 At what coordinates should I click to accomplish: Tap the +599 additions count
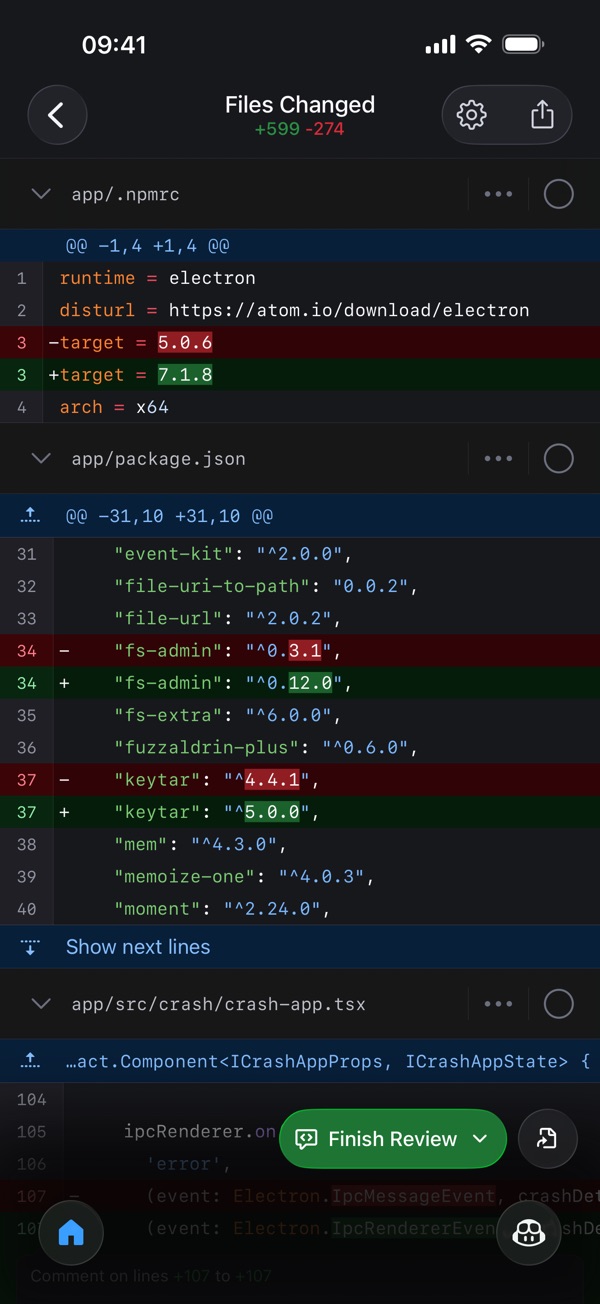coord(277,129)
